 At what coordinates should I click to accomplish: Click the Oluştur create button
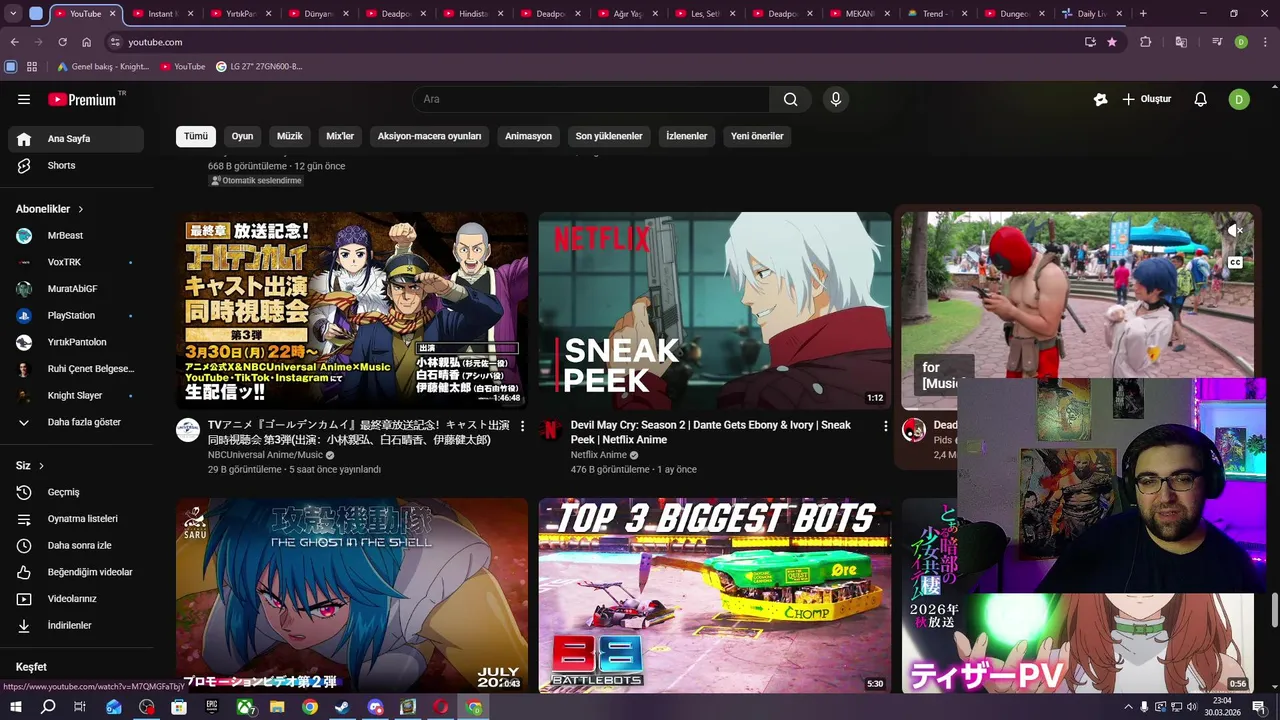pos(1146,99)
